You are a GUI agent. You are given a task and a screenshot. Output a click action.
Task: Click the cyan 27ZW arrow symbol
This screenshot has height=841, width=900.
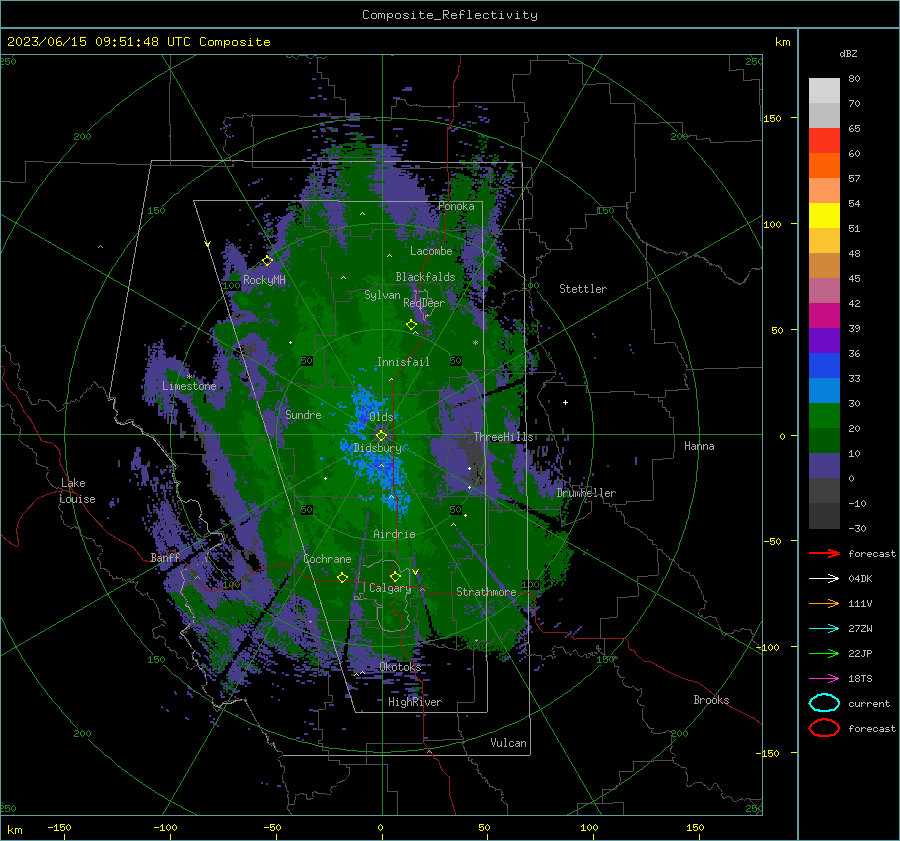click(x=824, y=629)
